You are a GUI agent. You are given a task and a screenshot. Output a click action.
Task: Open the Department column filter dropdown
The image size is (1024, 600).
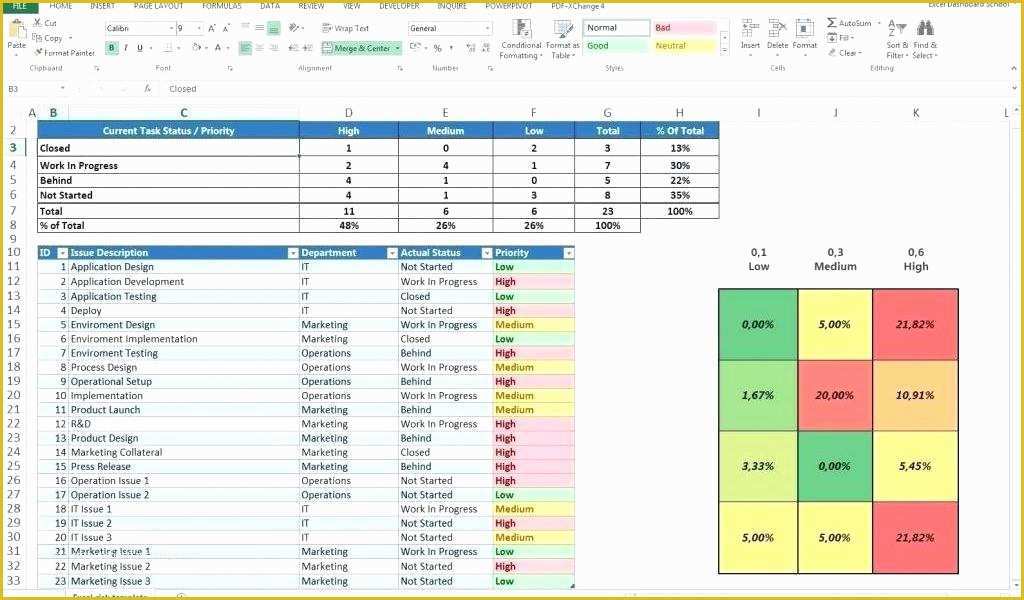tap(391, 252)
